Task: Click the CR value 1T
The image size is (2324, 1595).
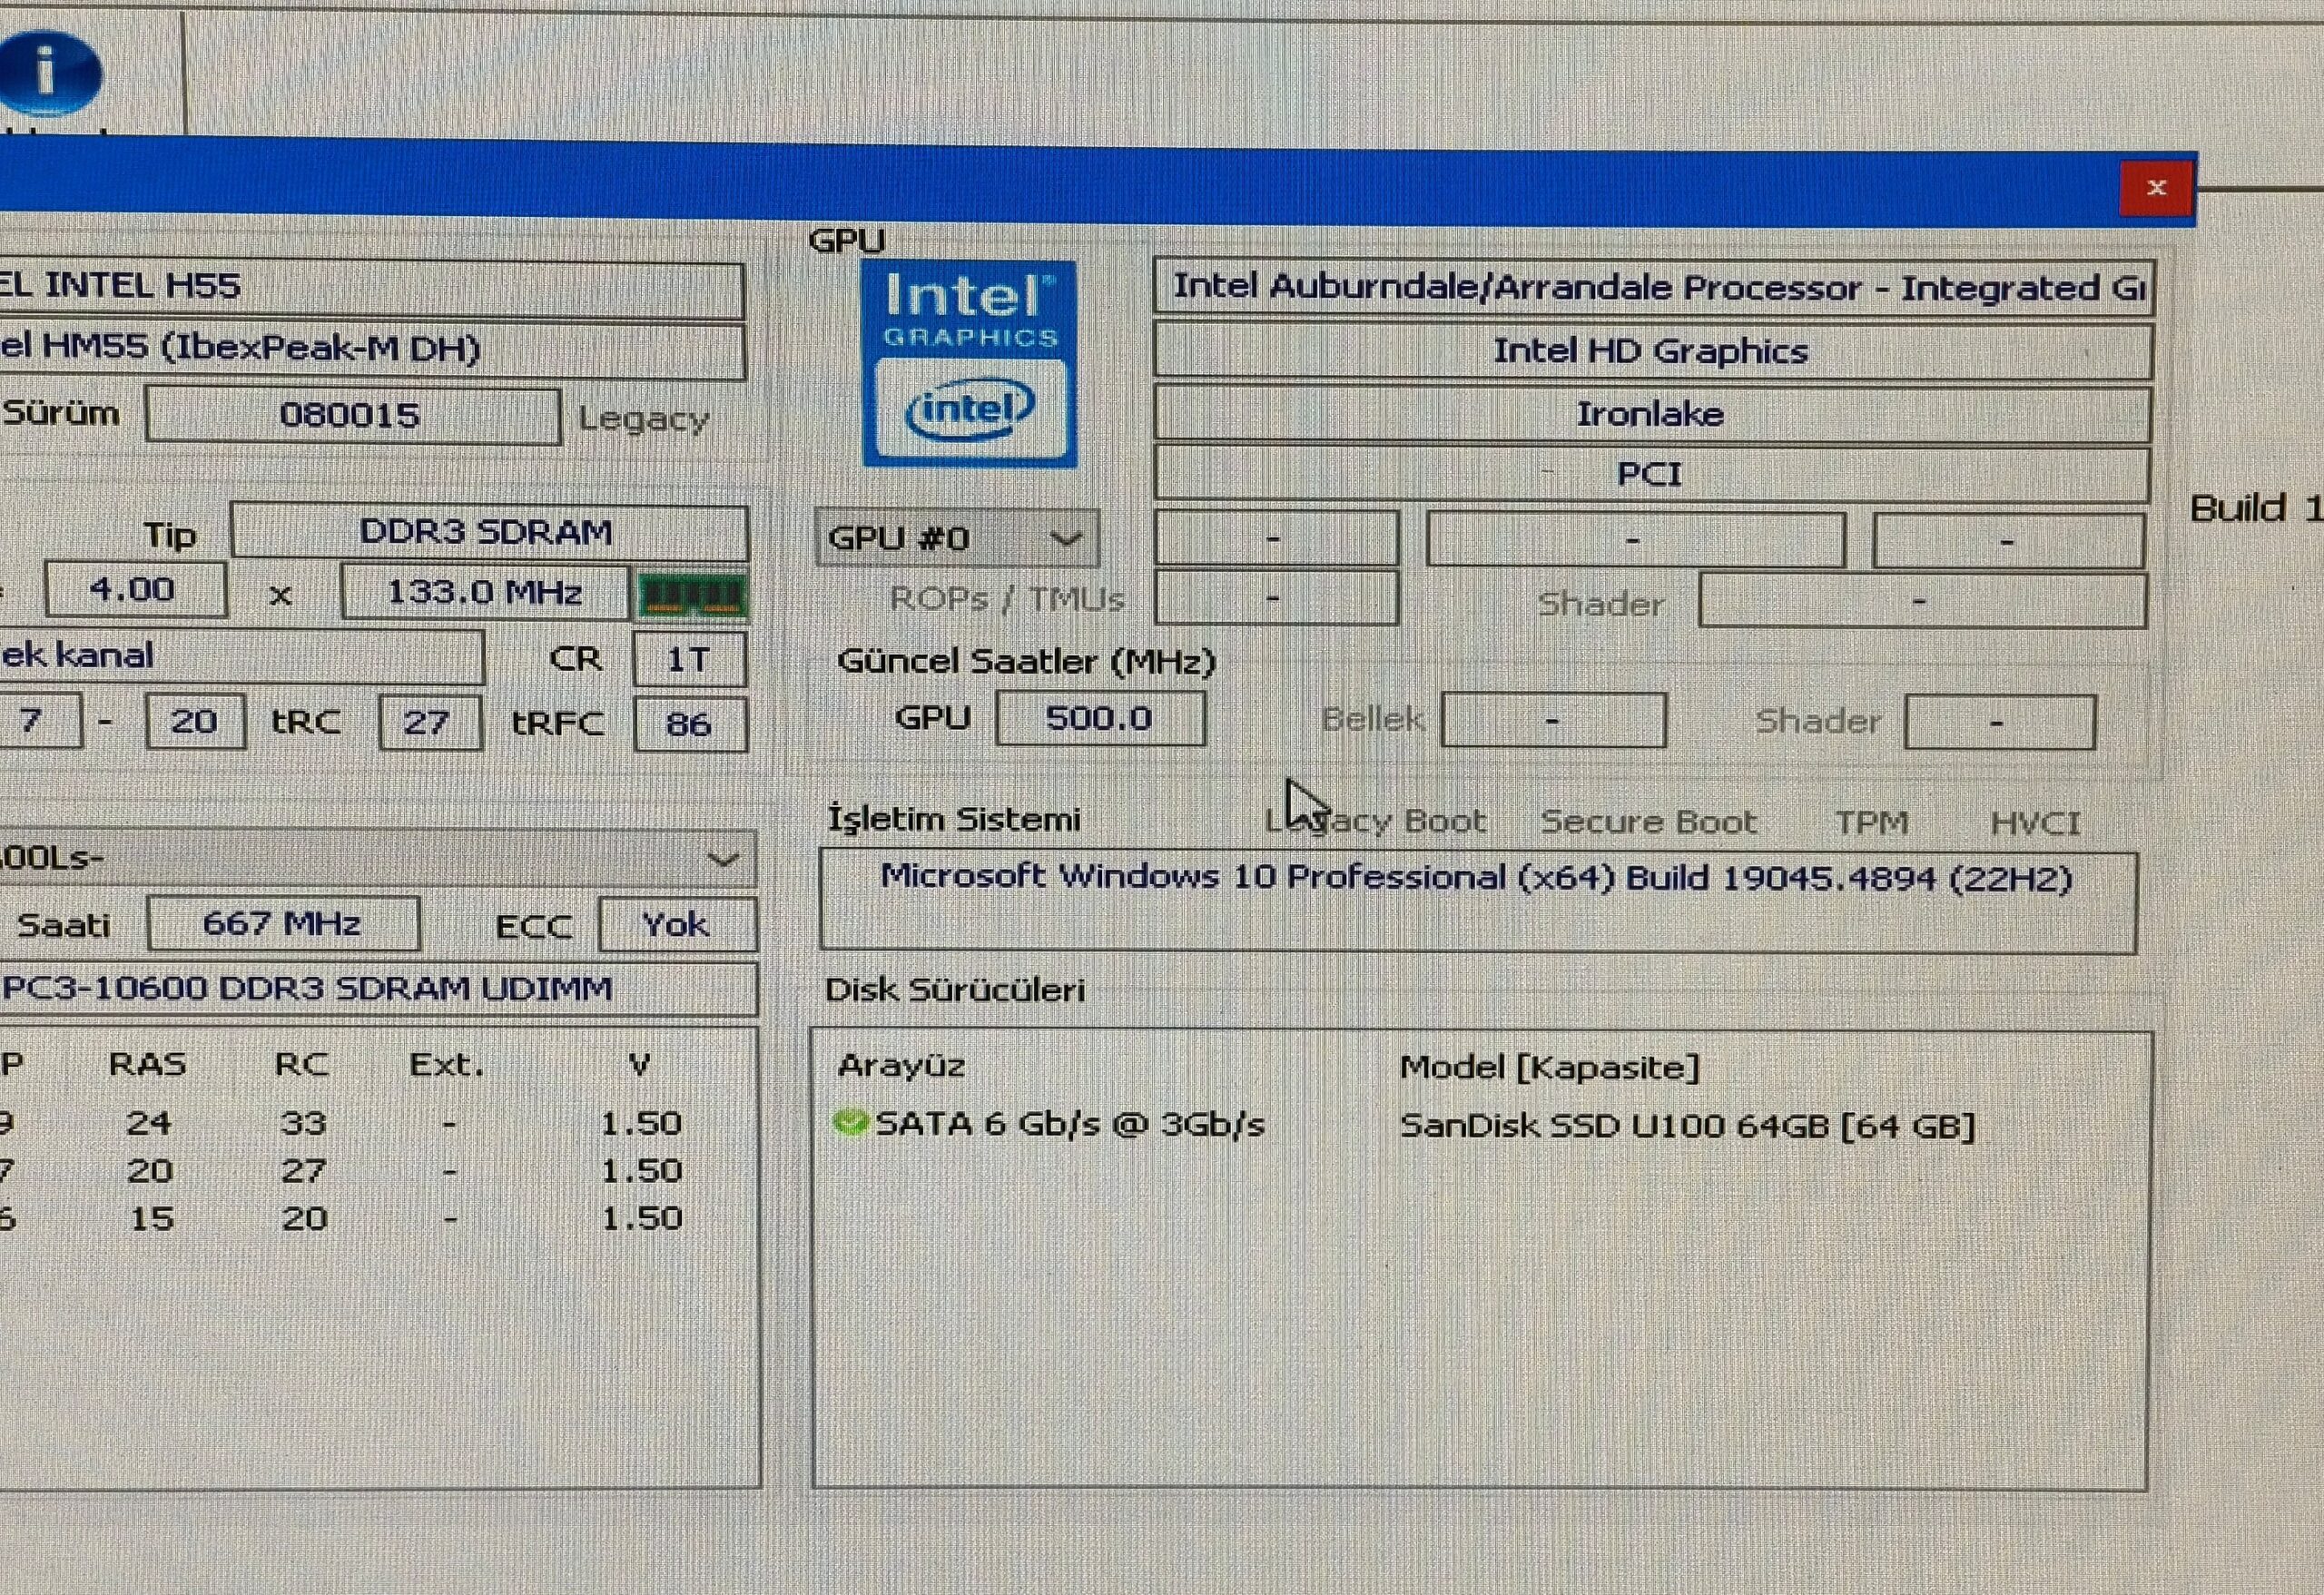Action: [689, 659]
